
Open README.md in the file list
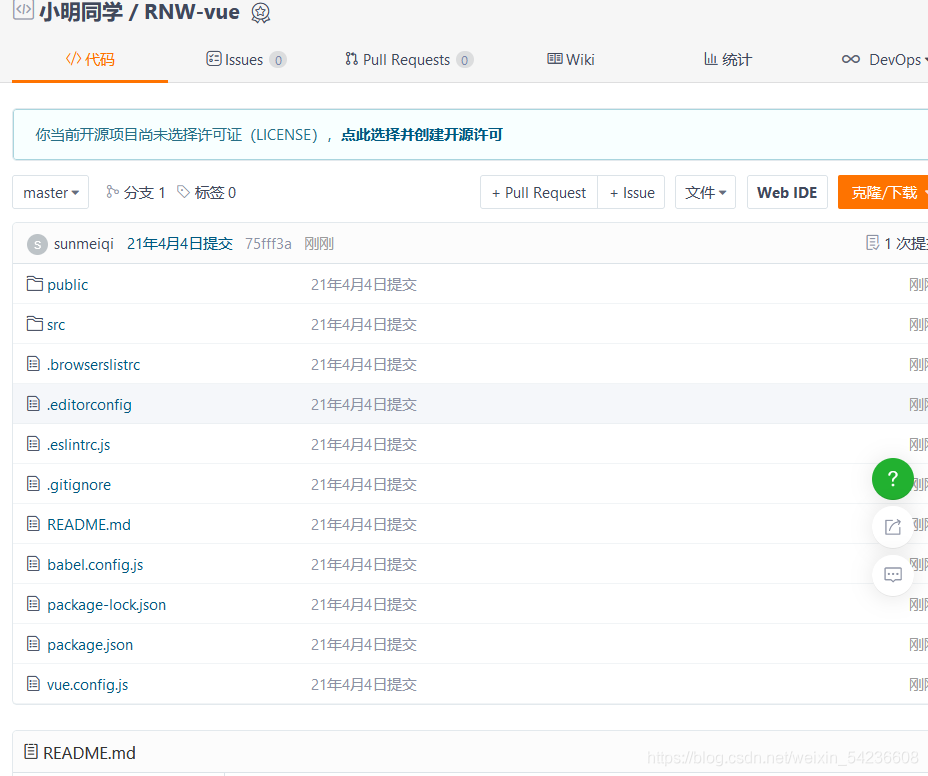pos(89,525)
